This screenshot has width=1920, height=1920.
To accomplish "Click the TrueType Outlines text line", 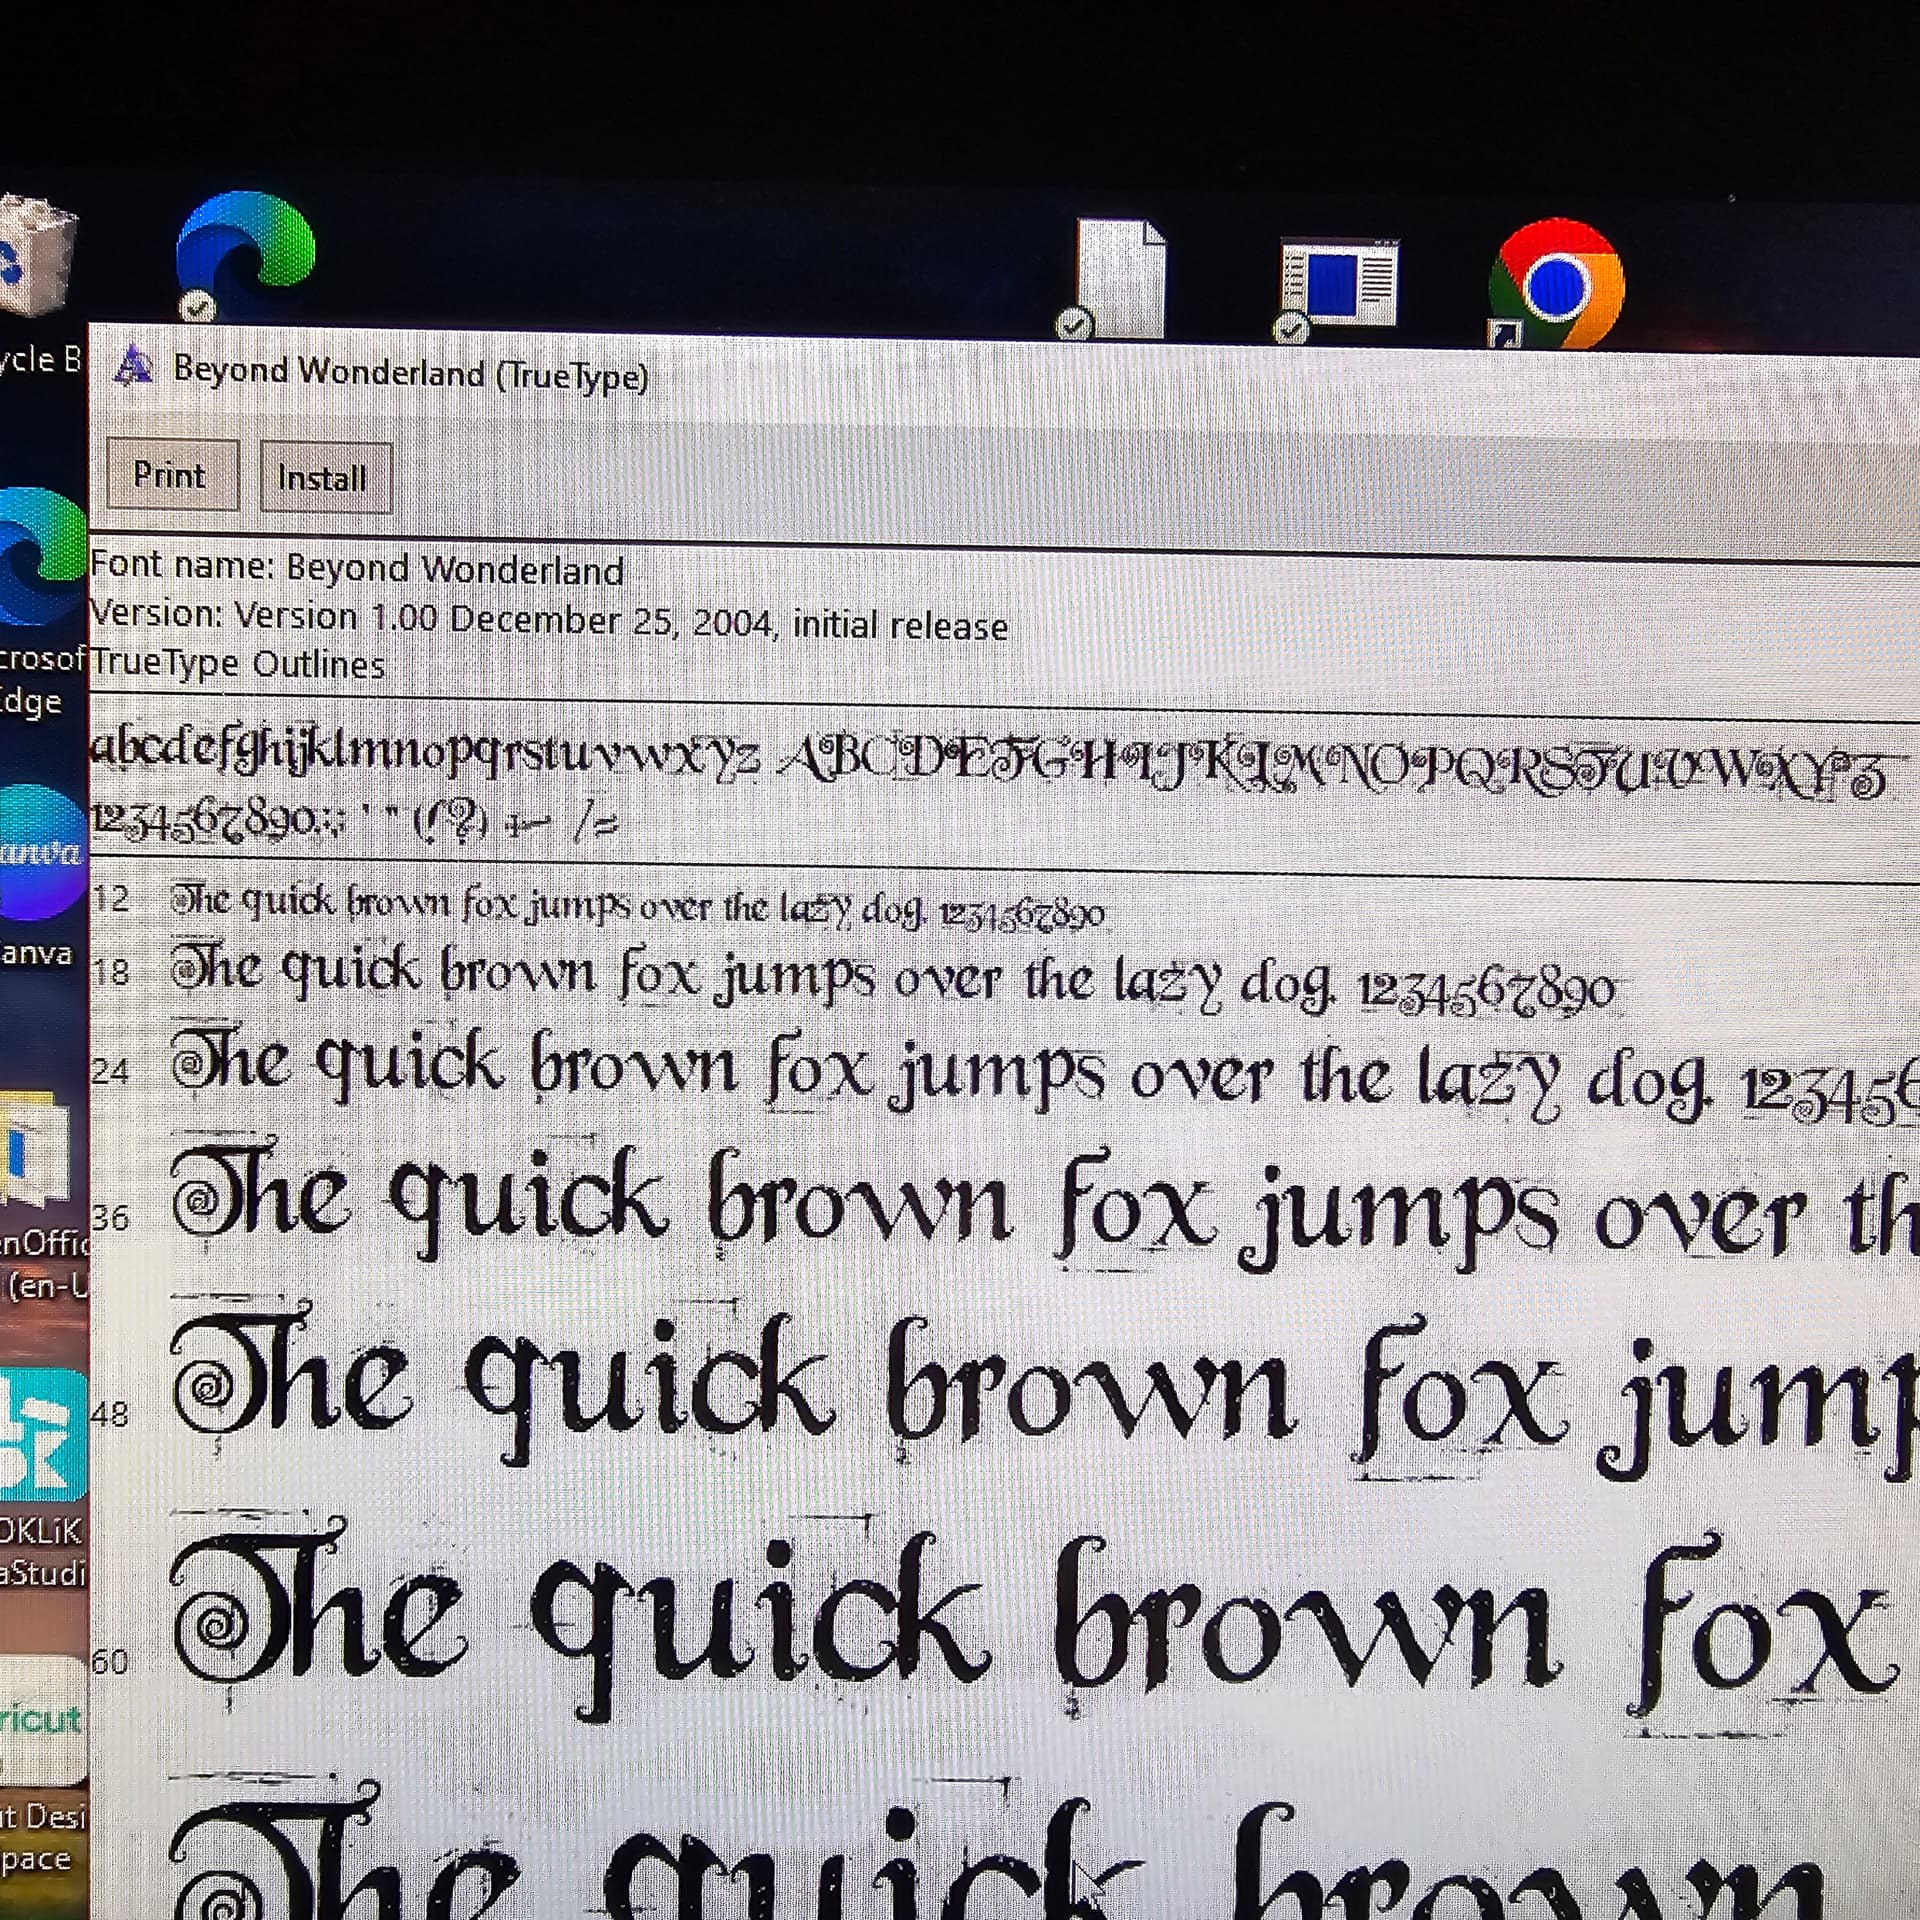I will tap(238, 664).
